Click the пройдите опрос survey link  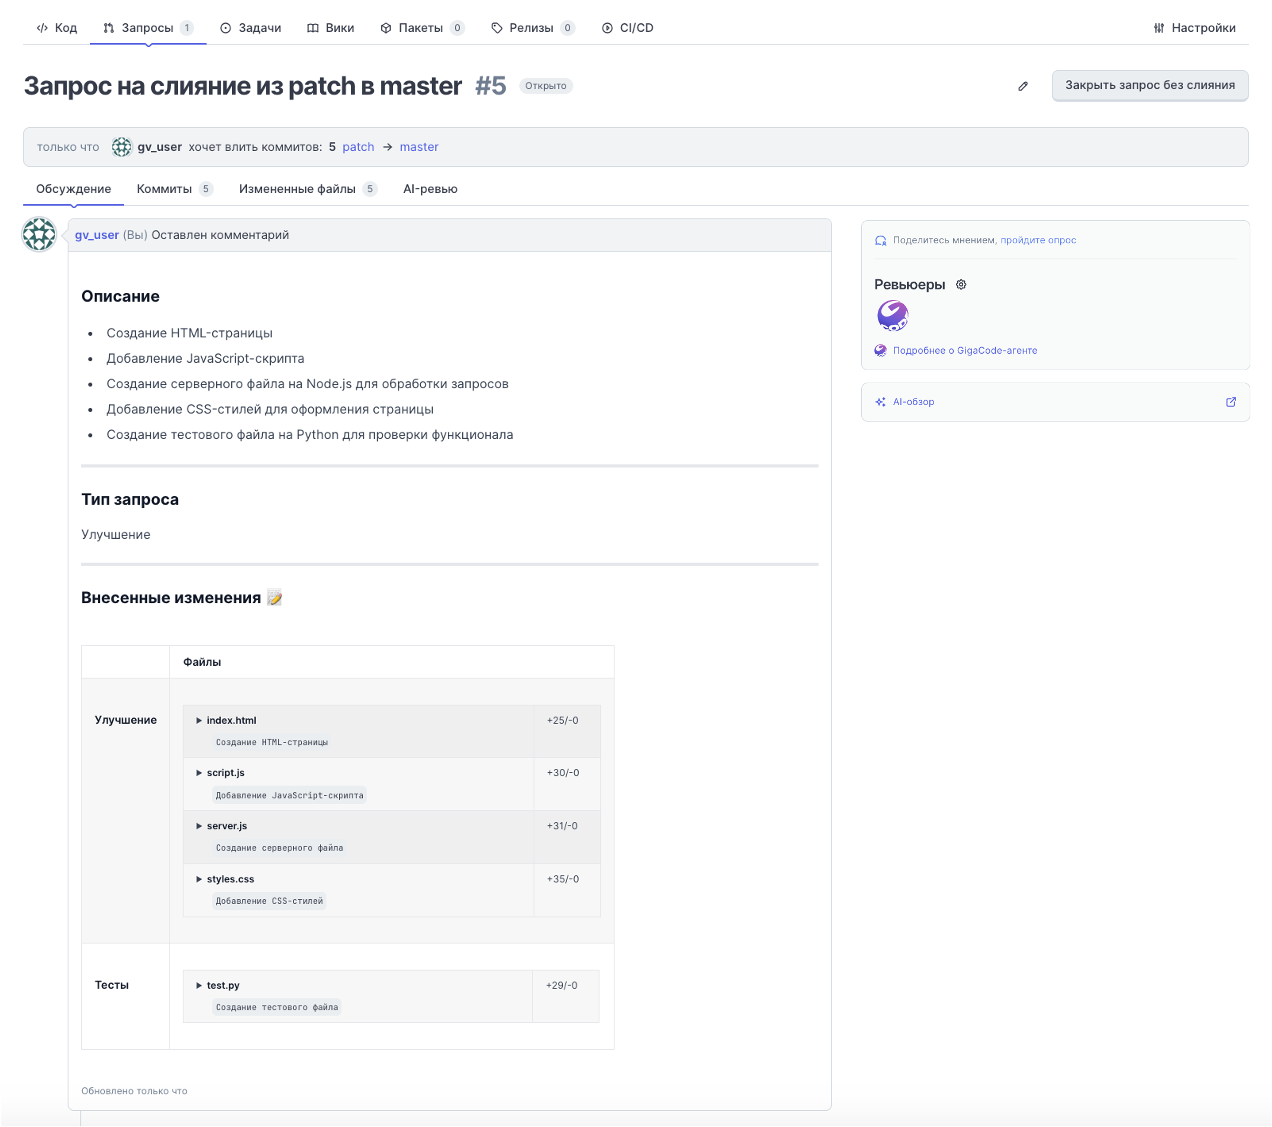pos(1038,240)
